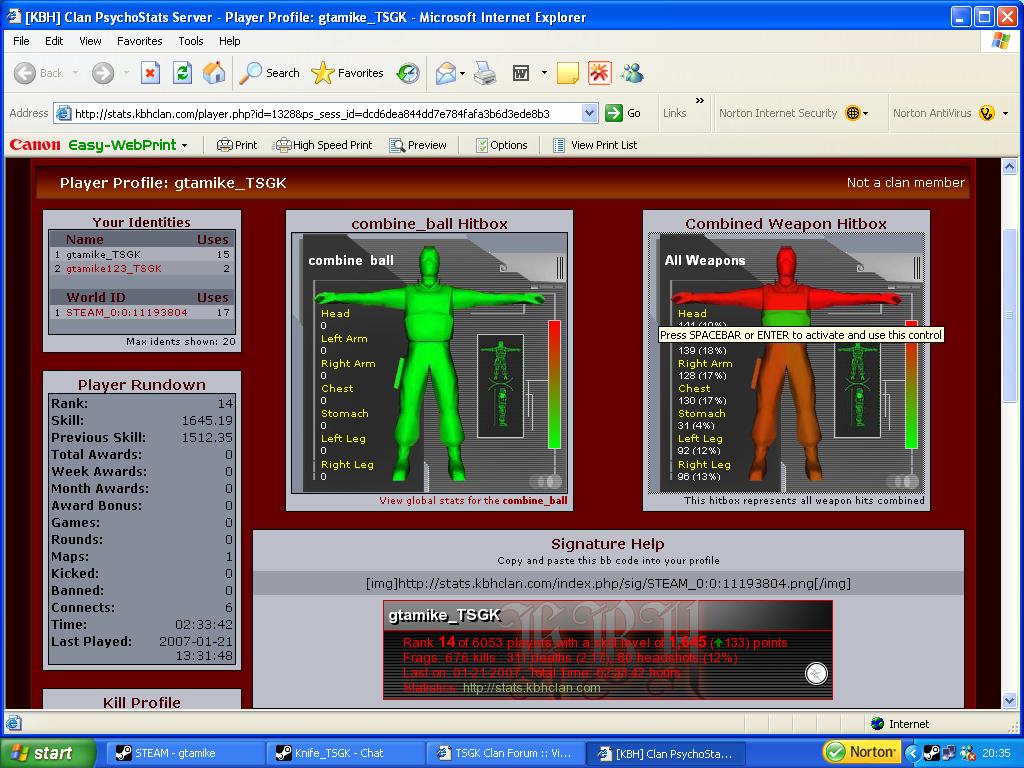The height and width of the screenshot is (768, 1024).
Task: Click the Go button beside address bar
Action: pos(623,113)
